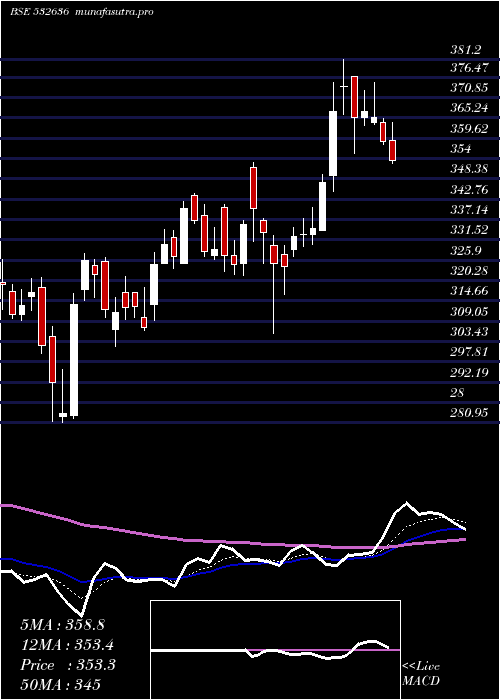Click the 342.76 price level label
The width and height of the screenshot is (500, 700).
469,190
